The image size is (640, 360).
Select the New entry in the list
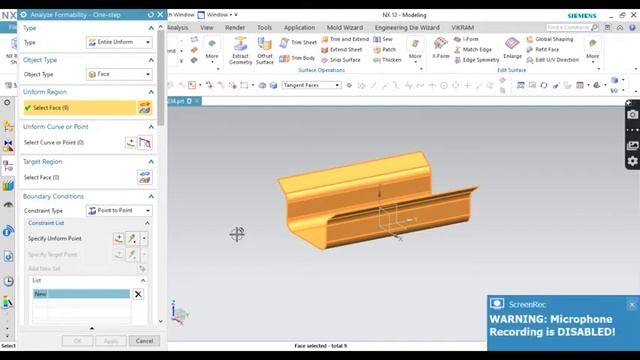[x=81, y=294]
